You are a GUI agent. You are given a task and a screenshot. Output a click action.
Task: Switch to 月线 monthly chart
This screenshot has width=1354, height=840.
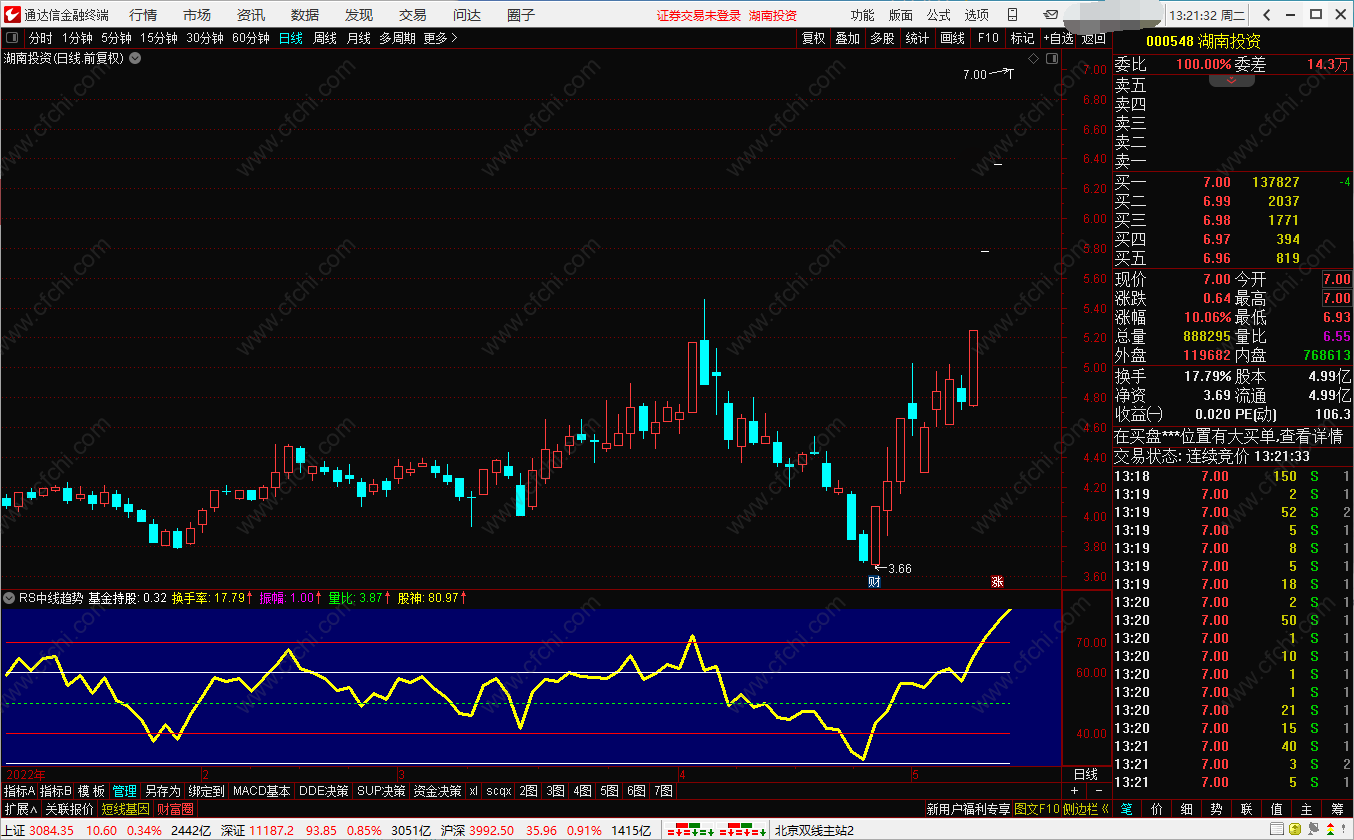point(358,38)
